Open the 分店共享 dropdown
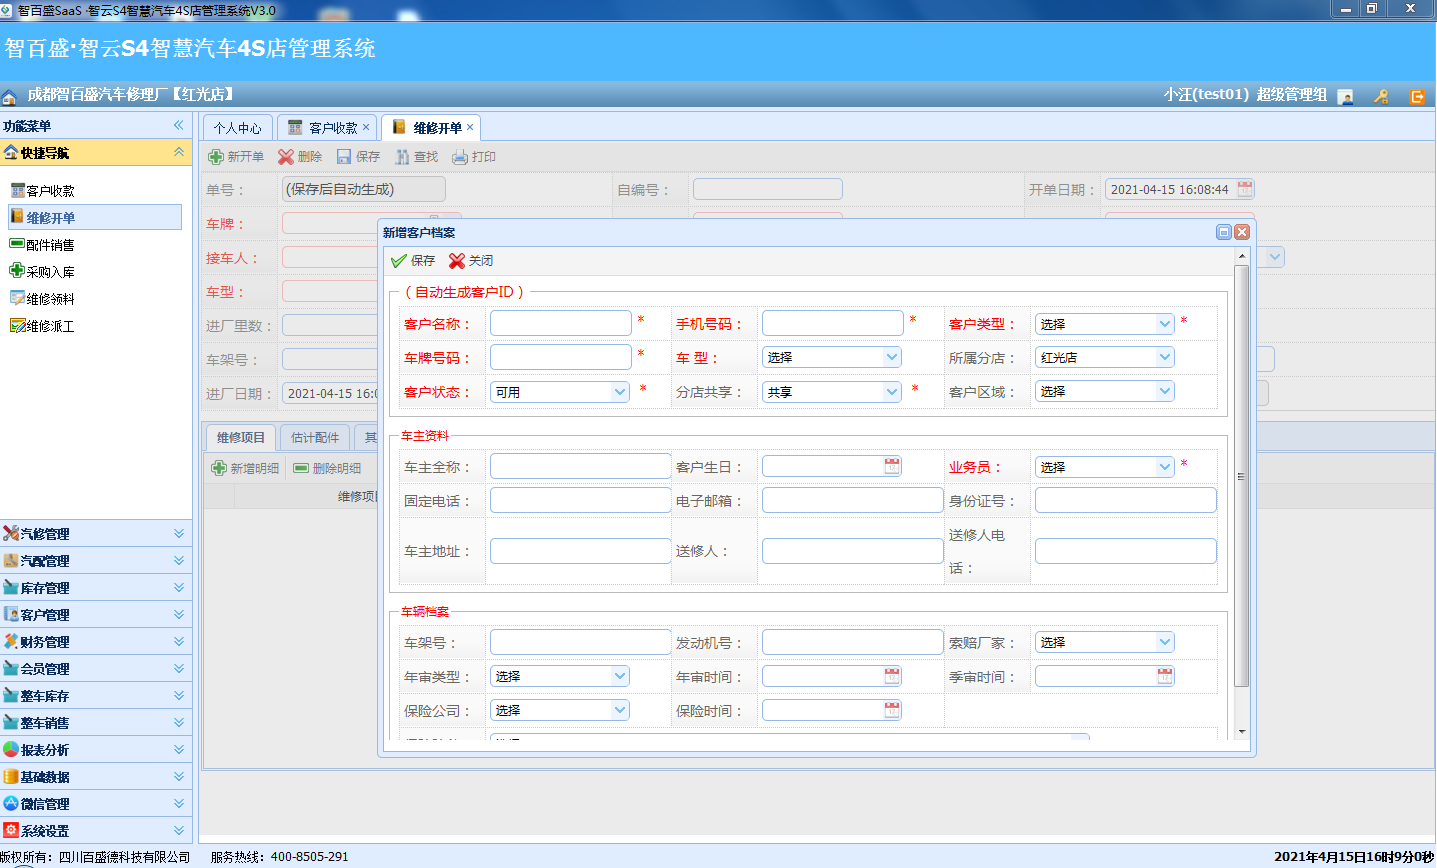 [x=892, y=392]
